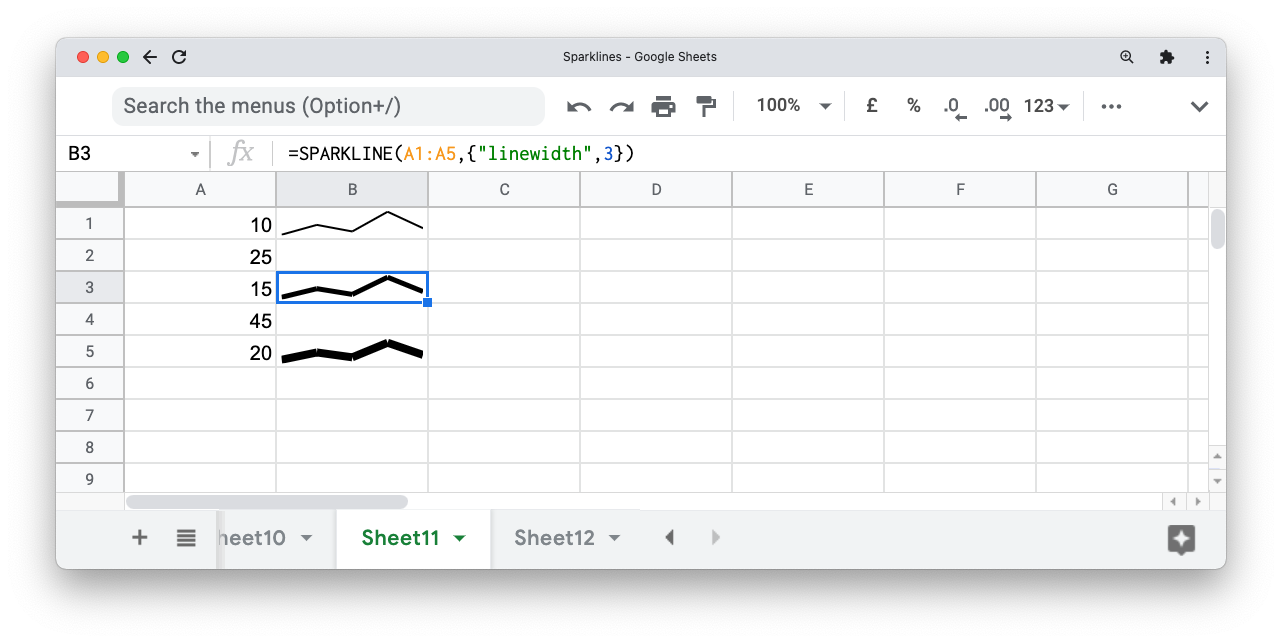Image resolution: width=1282 pixels, height=643 pixels.
Task: Toggle the toolbar visibility chevron
Action: point(1199,105)
